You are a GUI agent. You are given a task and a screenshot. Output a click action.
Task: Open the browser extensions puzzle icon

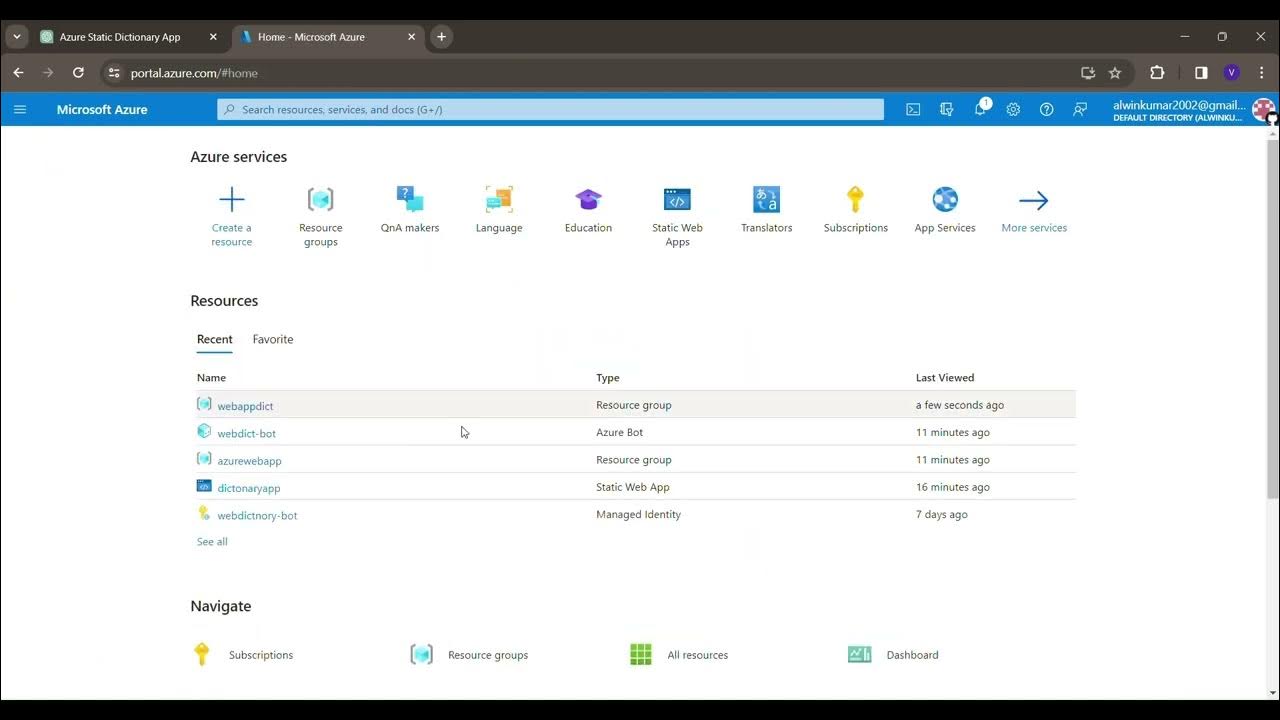[x=1157, y=73]
